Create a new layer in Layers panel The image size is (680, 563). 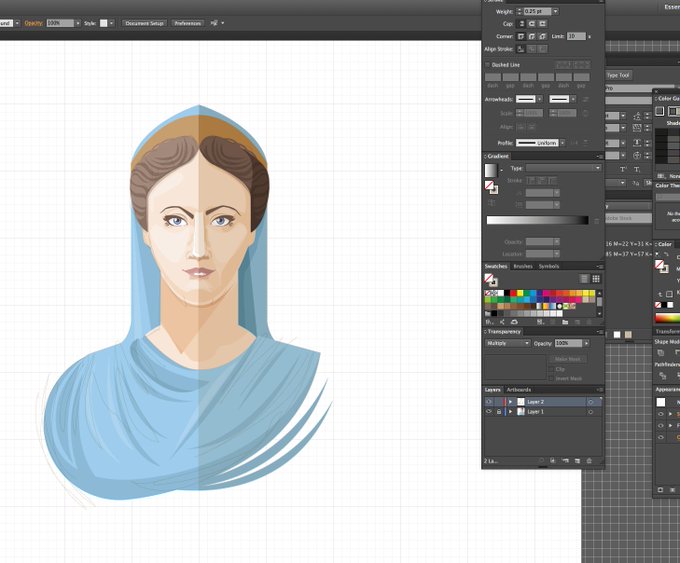coord(577,461)
